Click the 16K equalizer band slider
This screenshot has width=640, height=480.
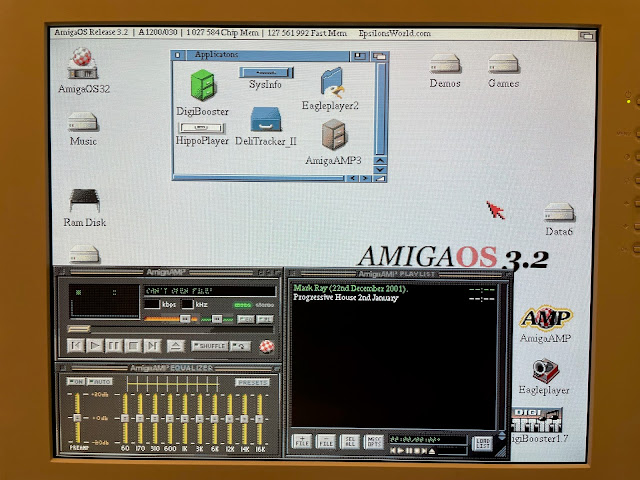(259, 418)
